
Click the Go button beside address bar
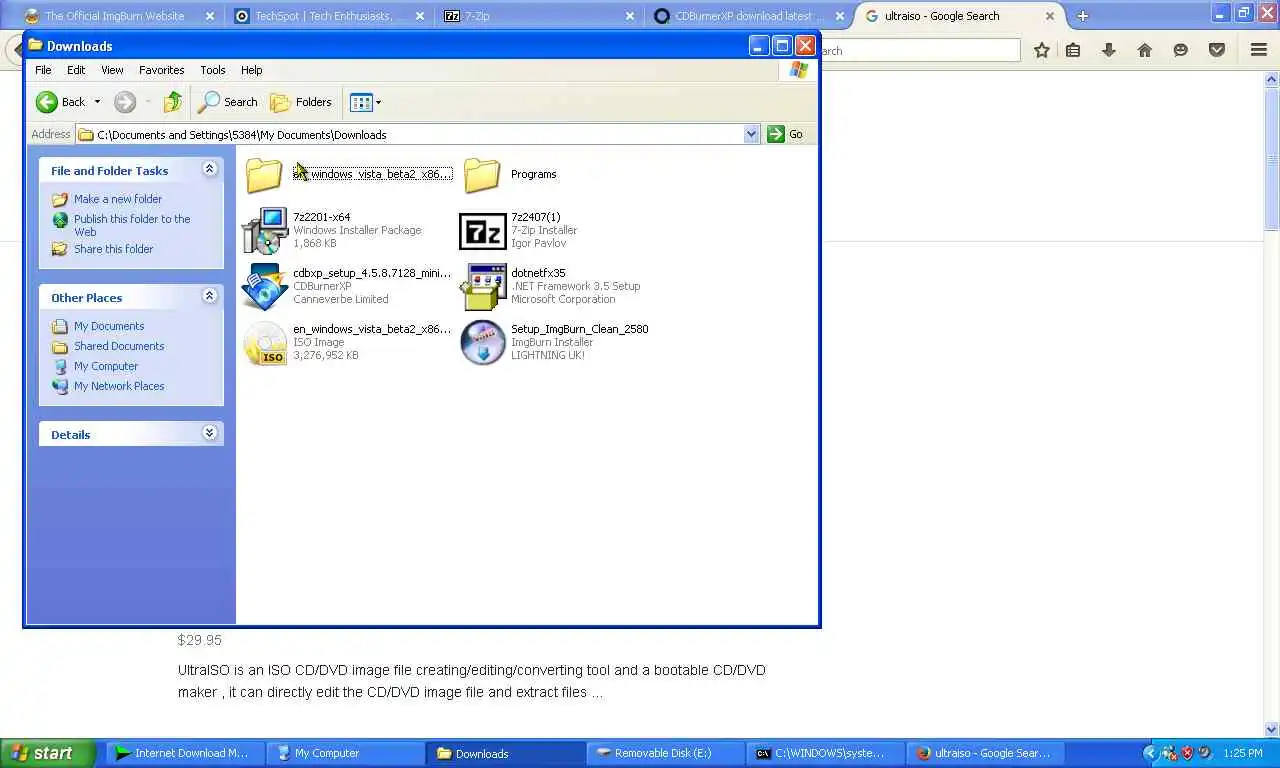point(785,134)
